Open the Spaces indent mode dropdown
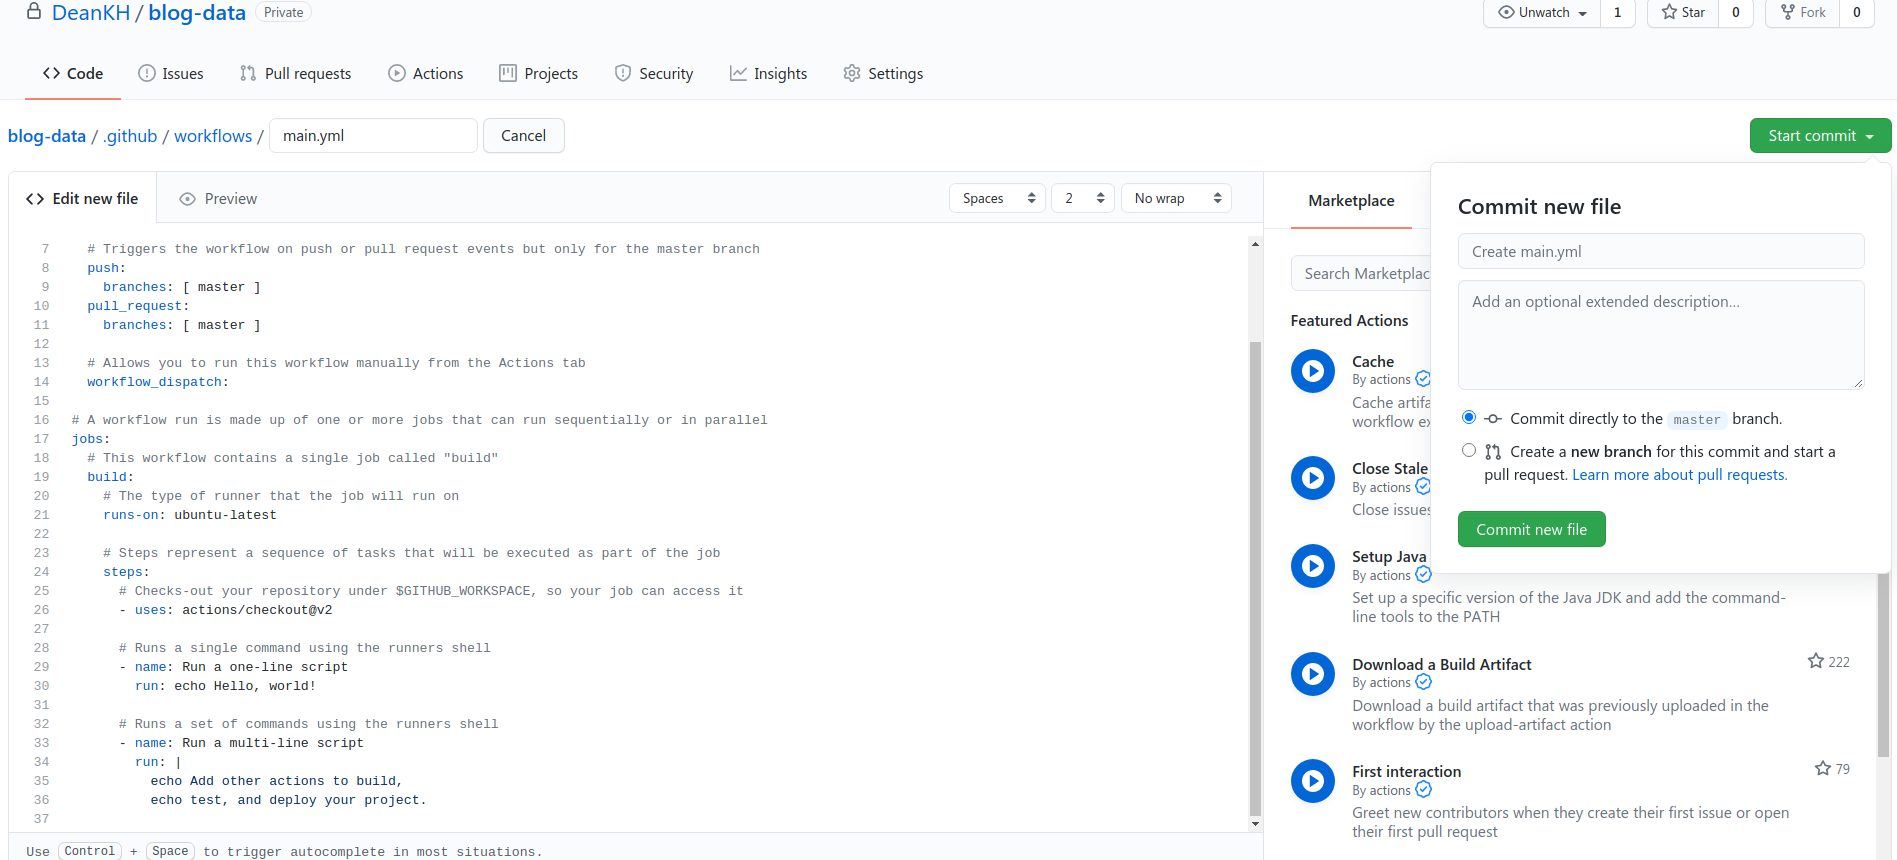1897x860 pixels. click(x=997, y=198)
